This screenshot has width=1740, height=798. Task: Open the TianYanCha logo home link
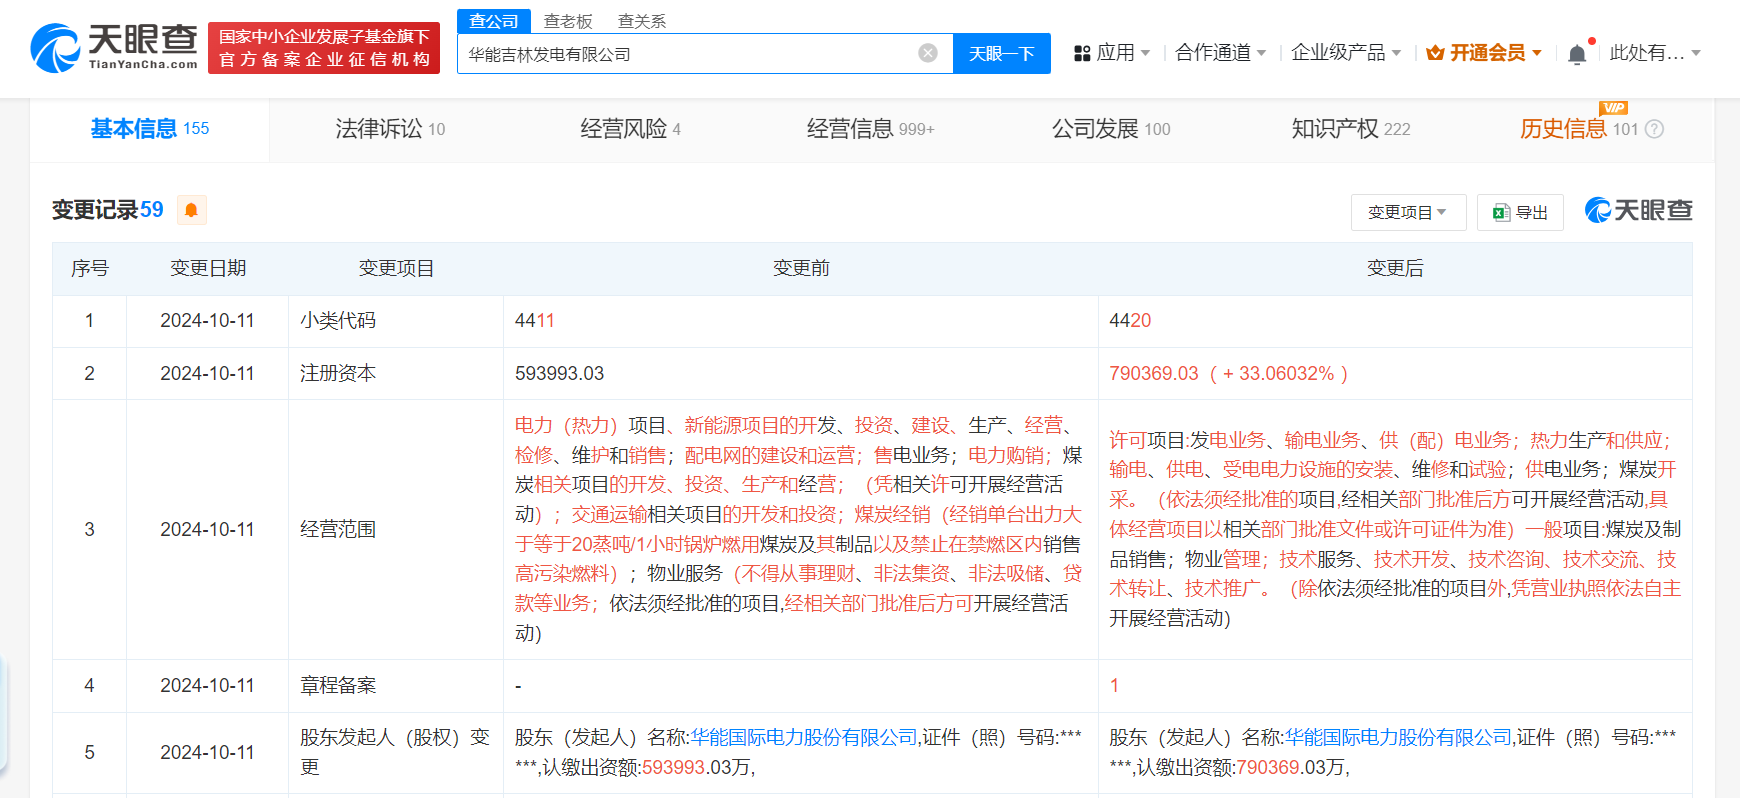114,47
